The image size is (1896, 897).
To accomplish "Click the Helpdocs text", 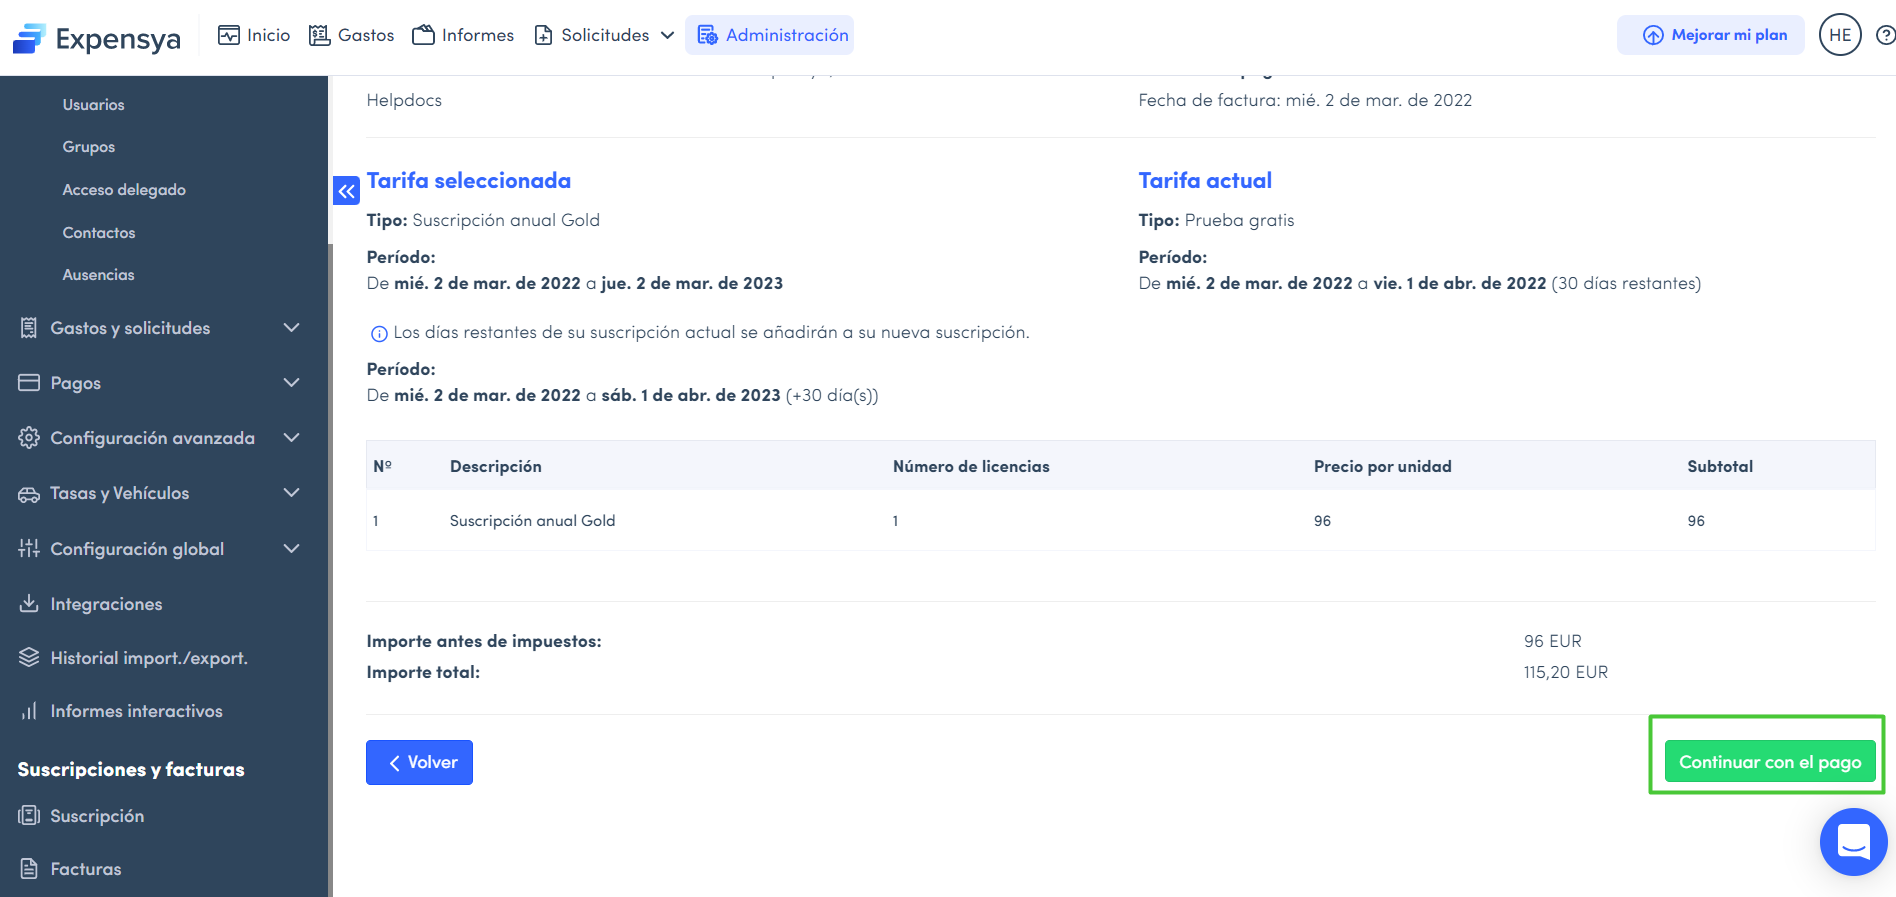I will pos(404,100).
